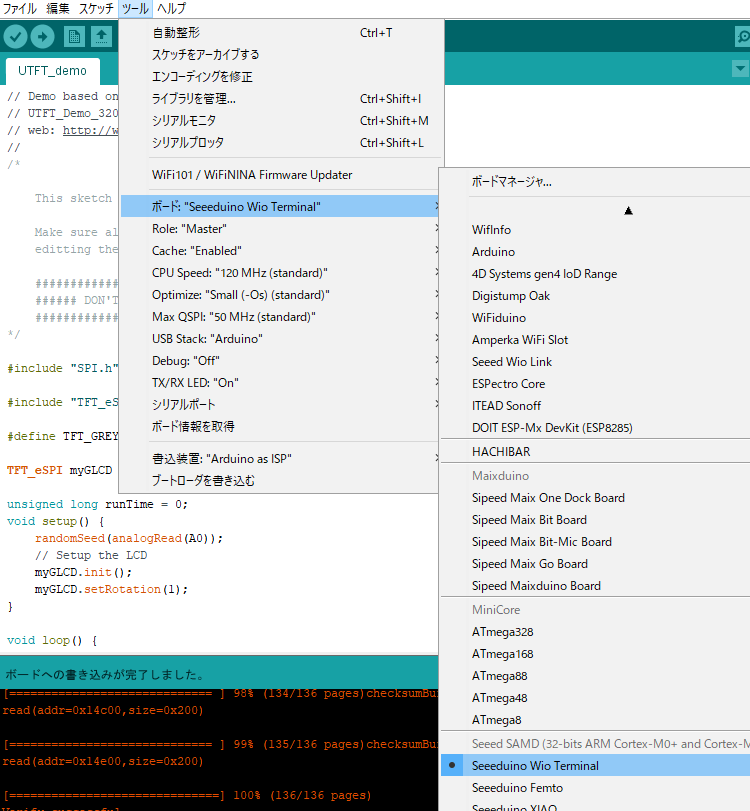Viewport: 750px width, 811px height.
Task: Select Sipeed Maixduino Board
Action: coord(595,585)
